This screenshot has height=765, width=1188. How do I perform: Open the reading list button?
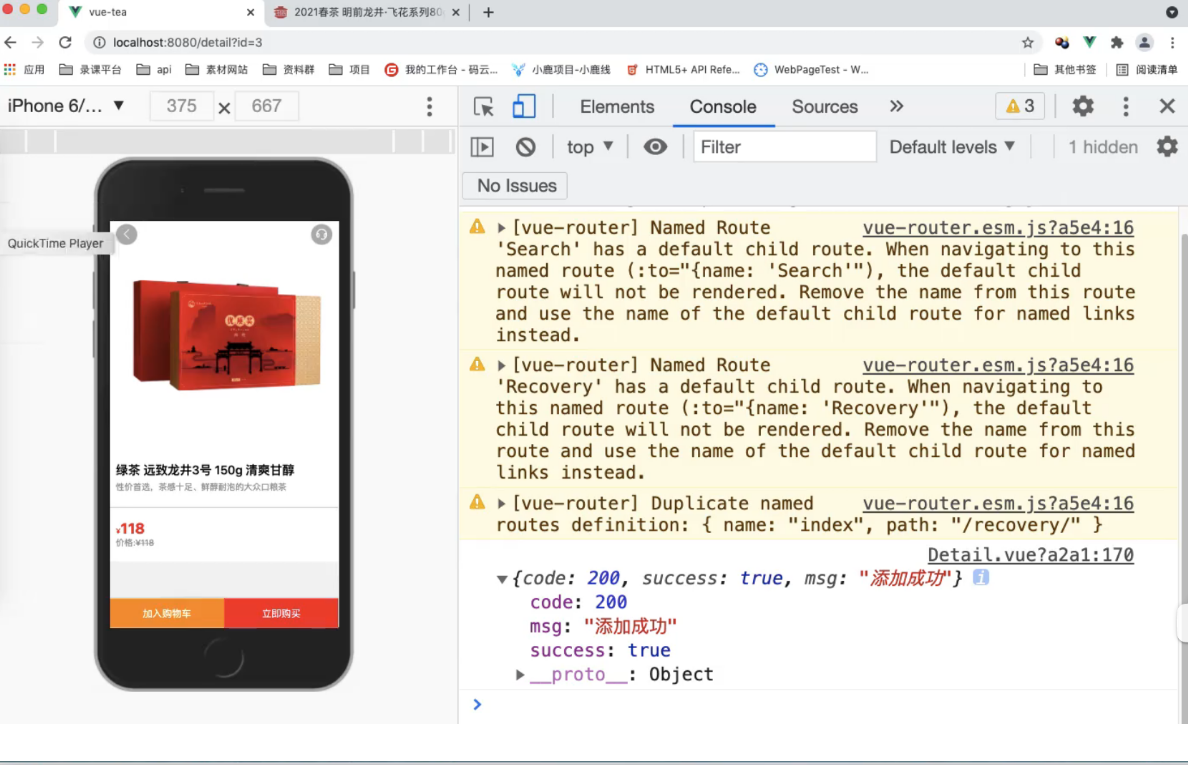1146,70
